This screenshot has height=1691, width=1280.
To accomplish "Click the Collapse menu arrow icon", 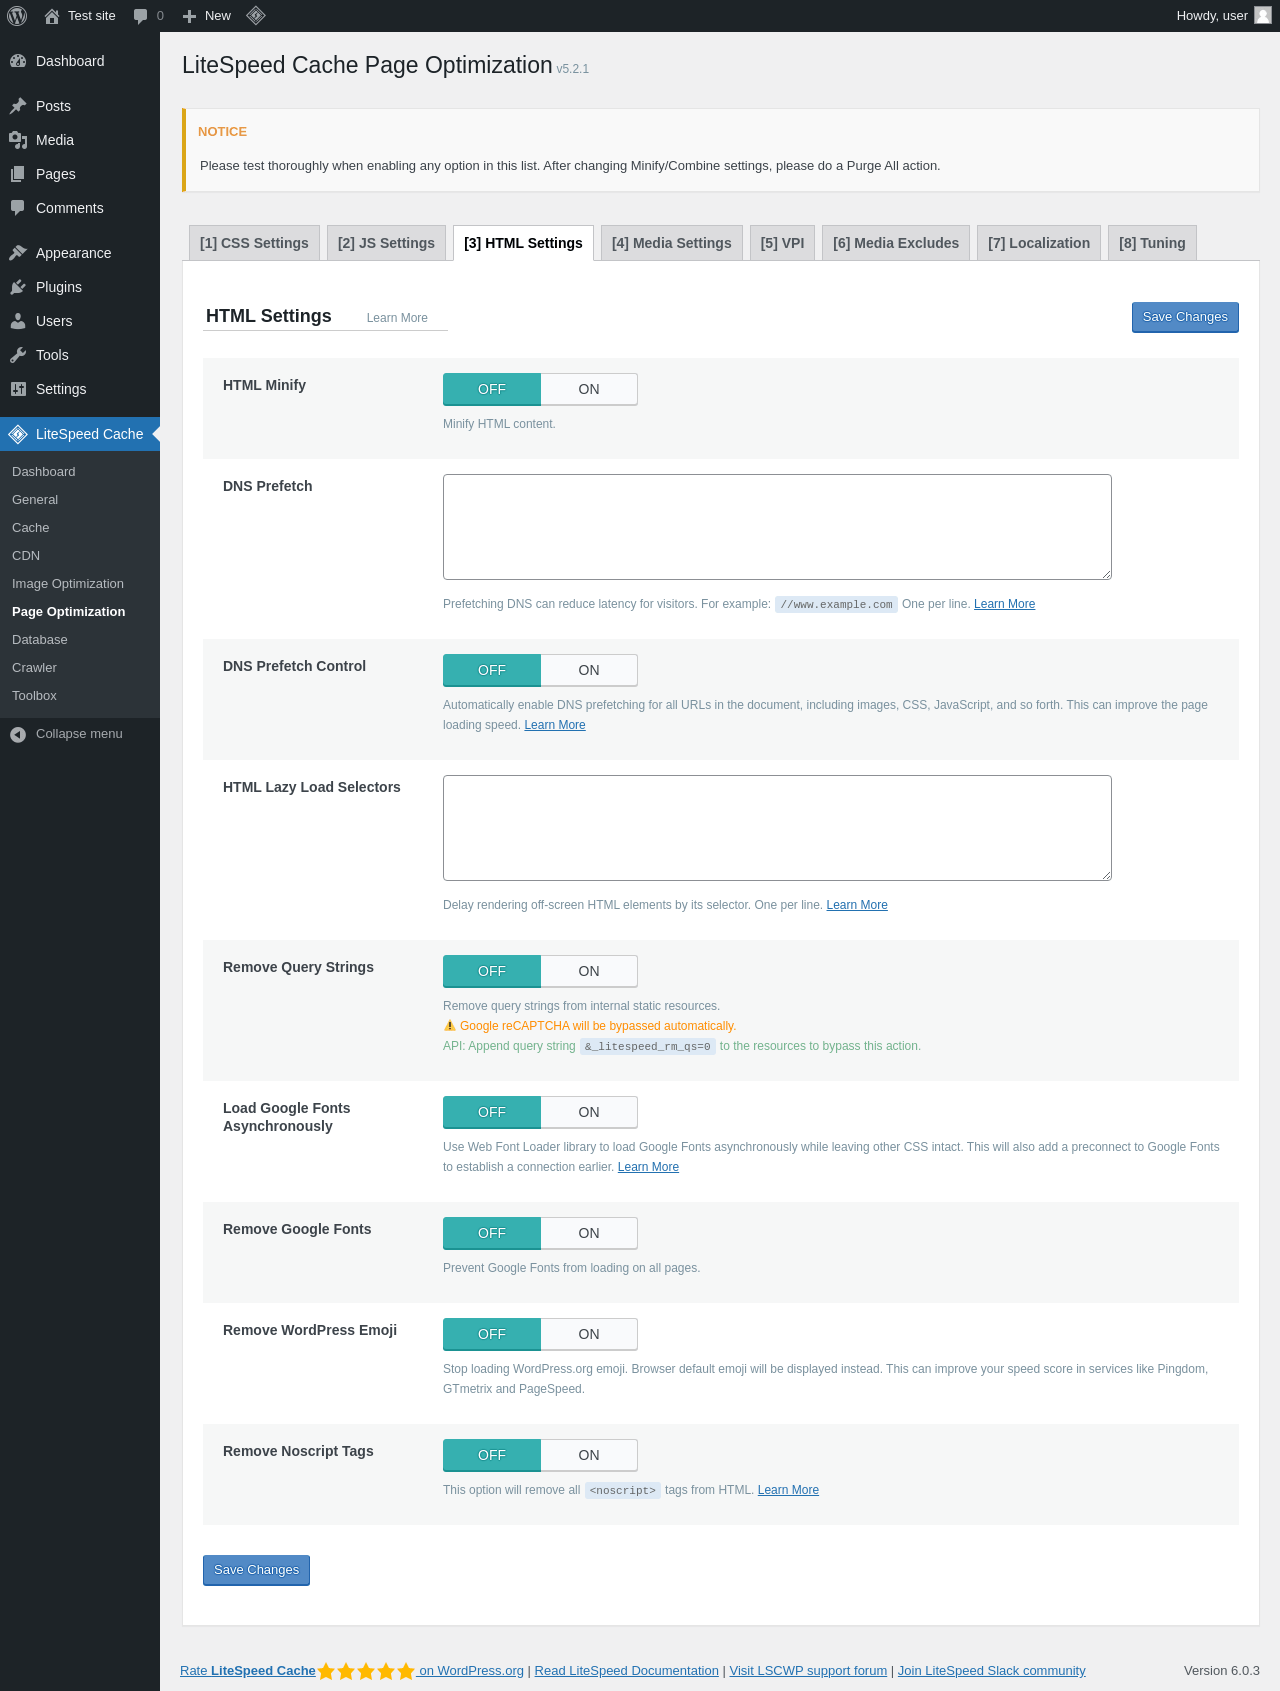I will click(x=18, y=734).
